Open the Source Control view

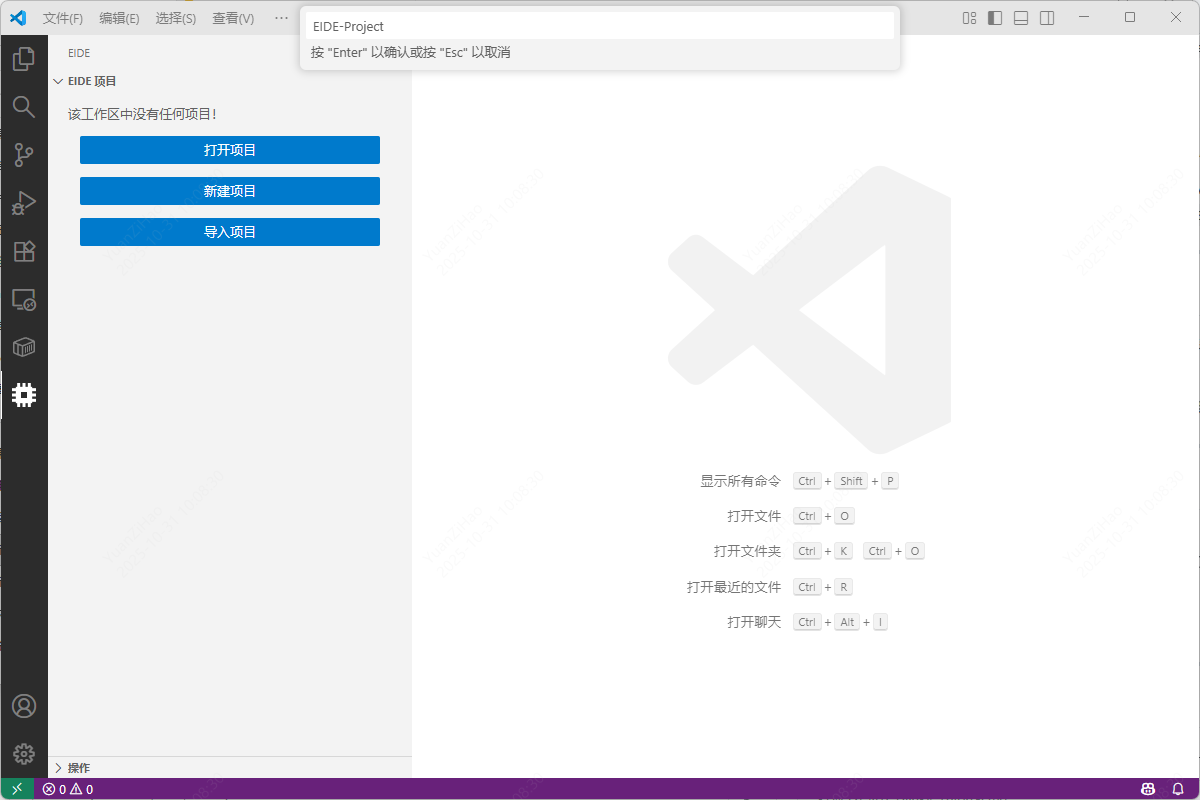pyautogui.click(x=24, y=154)
